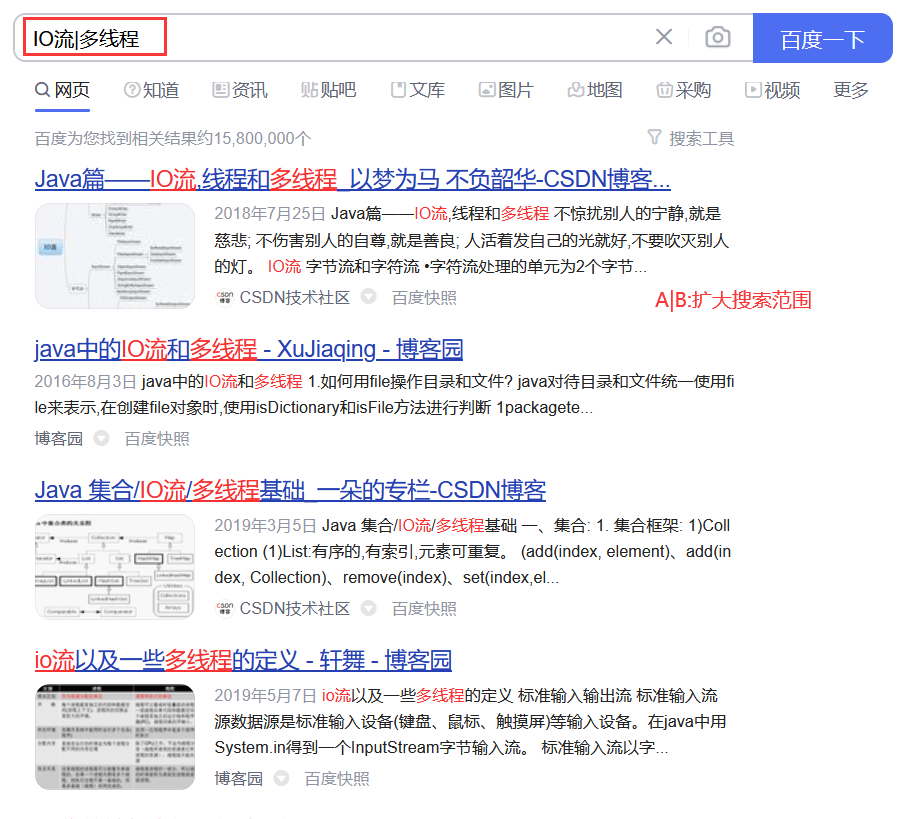
Task: Select the 网页 tab
Action: [x=62, y=90]
